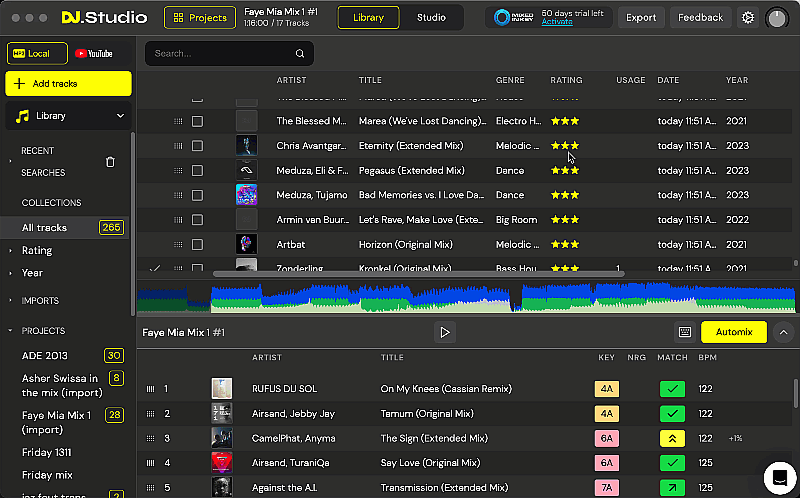Screen dimensions: 800x498
Task: Delete recent searches with trash icon
Action: tap(110, 162)
